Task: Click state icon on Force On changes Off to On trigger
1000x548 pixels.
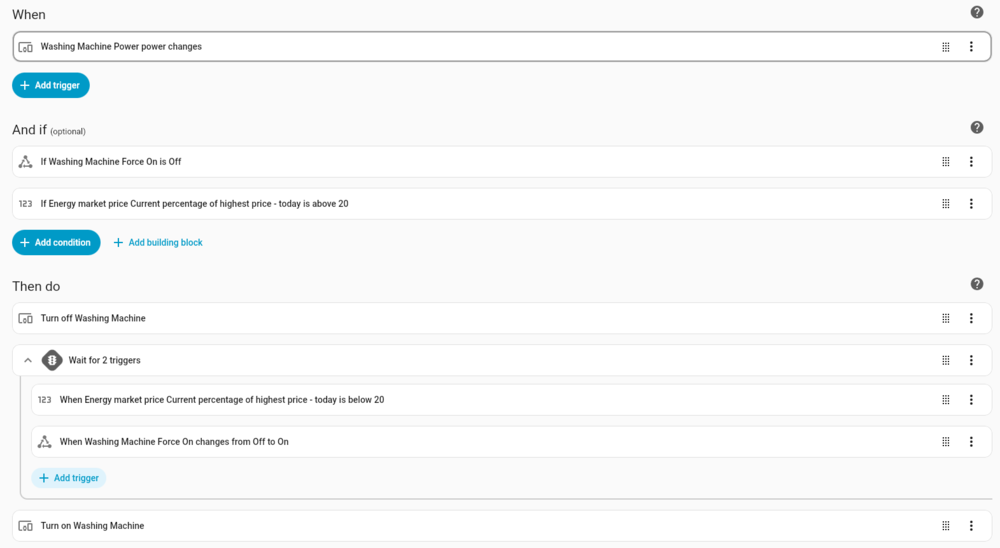Action: [44, 442]
